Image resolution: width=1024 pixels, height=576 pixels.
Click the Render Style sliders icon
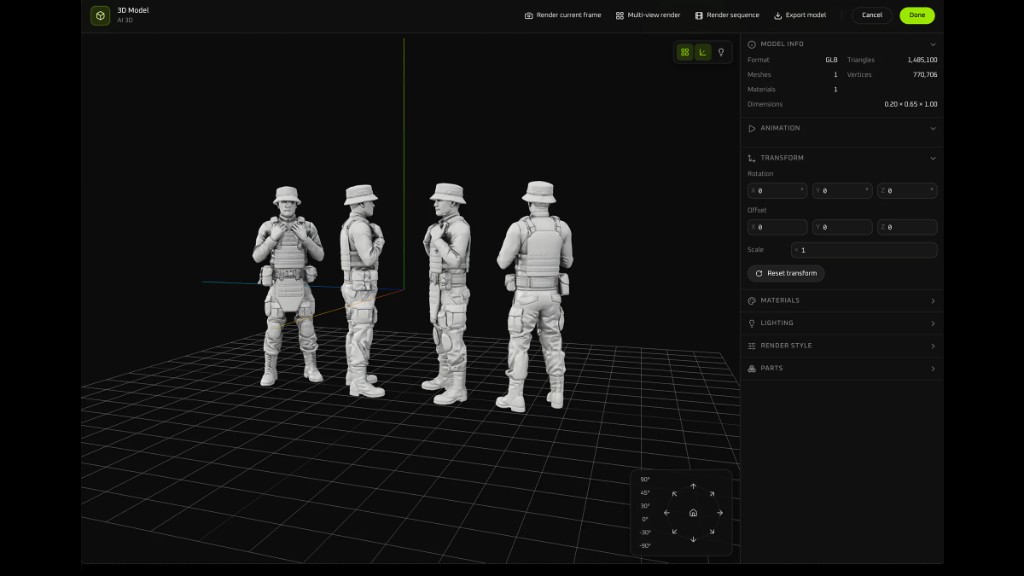click(x=752, y=346)
